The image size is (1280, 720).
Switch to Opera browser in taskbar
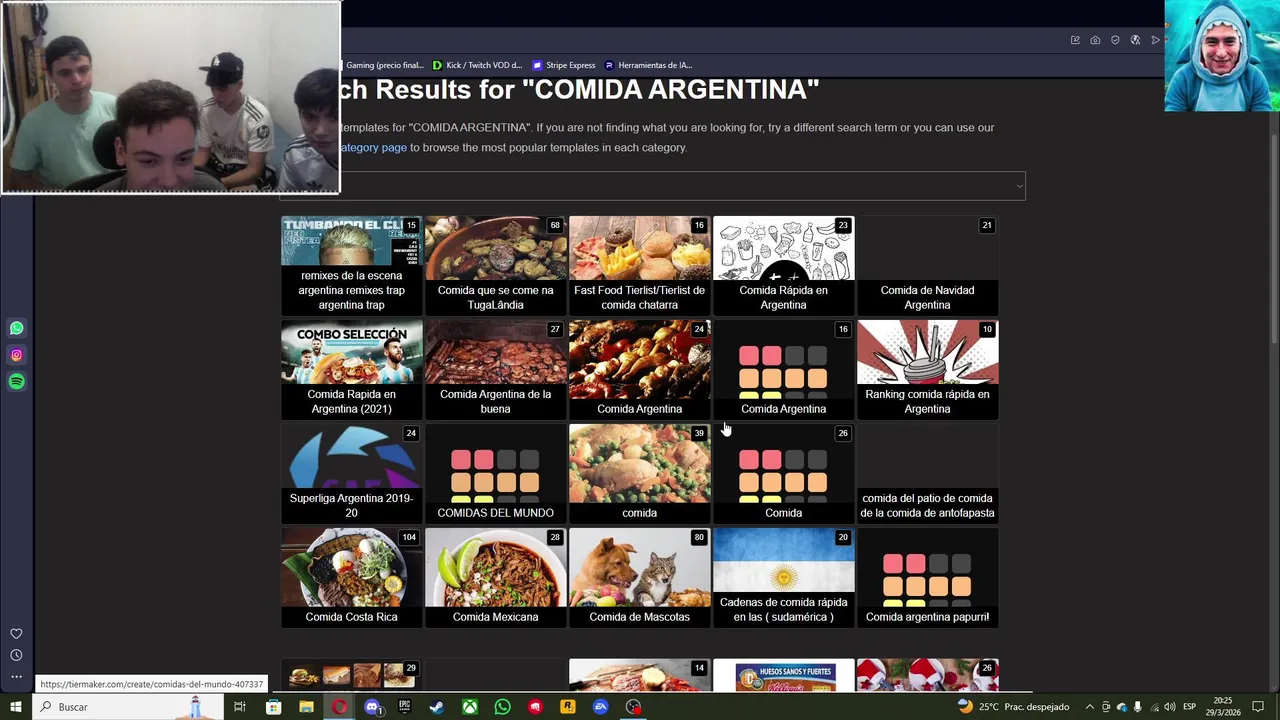coord(340,707)
